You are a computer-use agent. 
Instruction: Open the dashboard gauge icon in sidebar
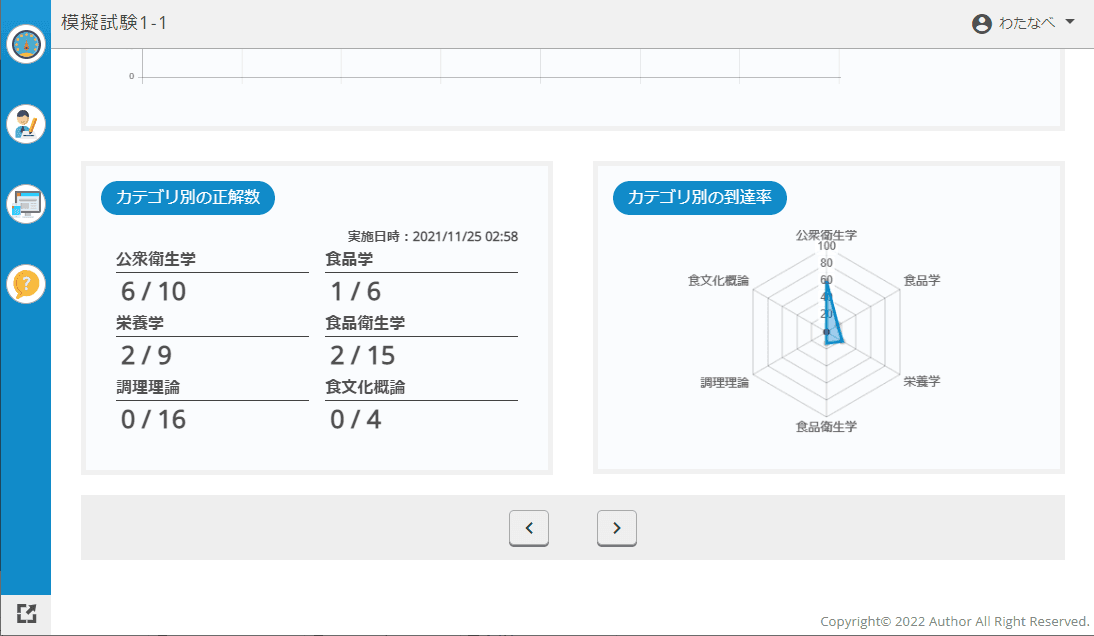[x=26, y=44]
